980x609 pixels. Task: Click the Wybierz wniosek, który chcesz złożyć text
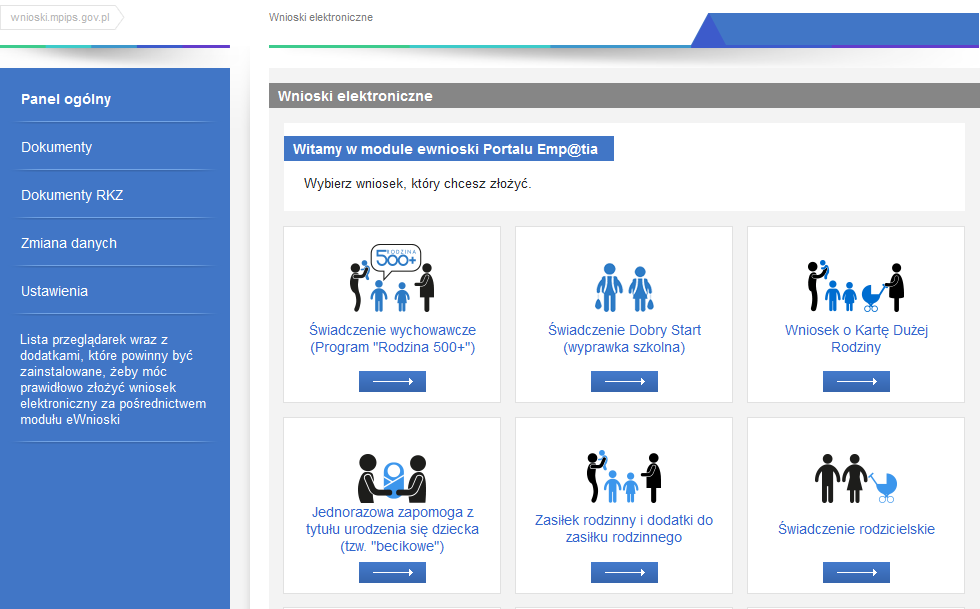(x=418, y=184)
